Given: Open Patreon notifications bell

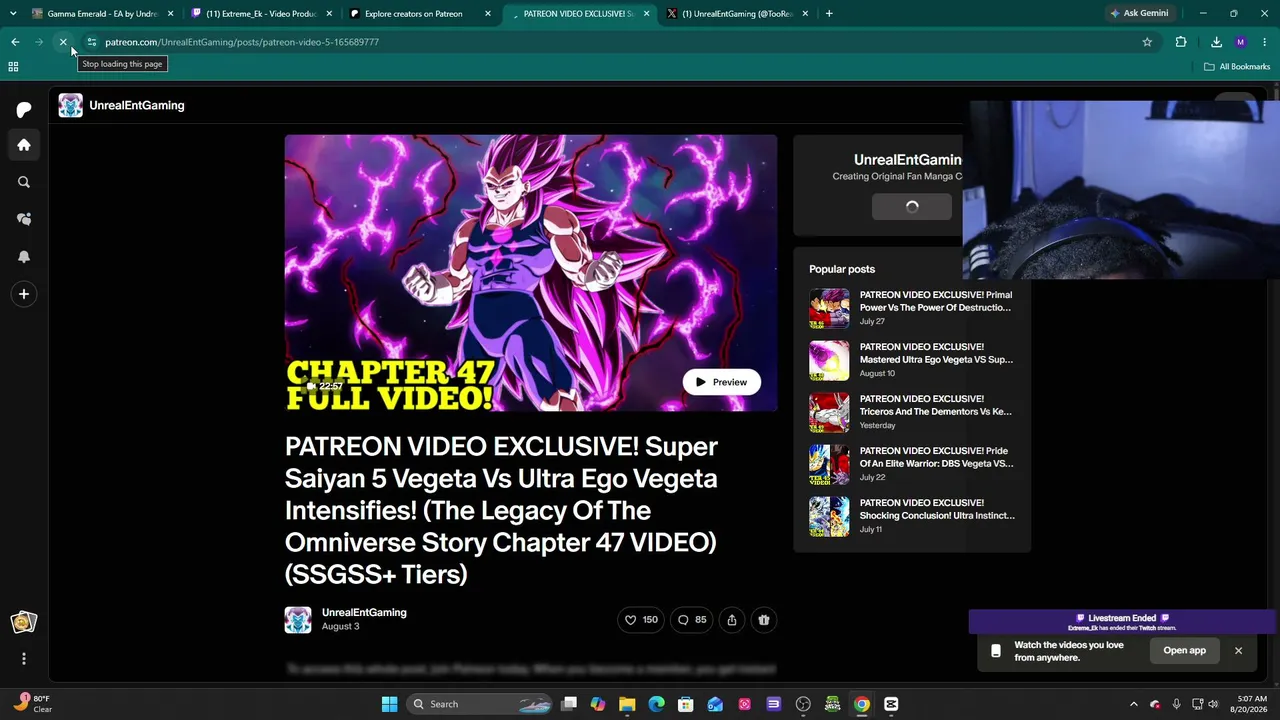Looking at the screenshot, I should pos(24,257).
